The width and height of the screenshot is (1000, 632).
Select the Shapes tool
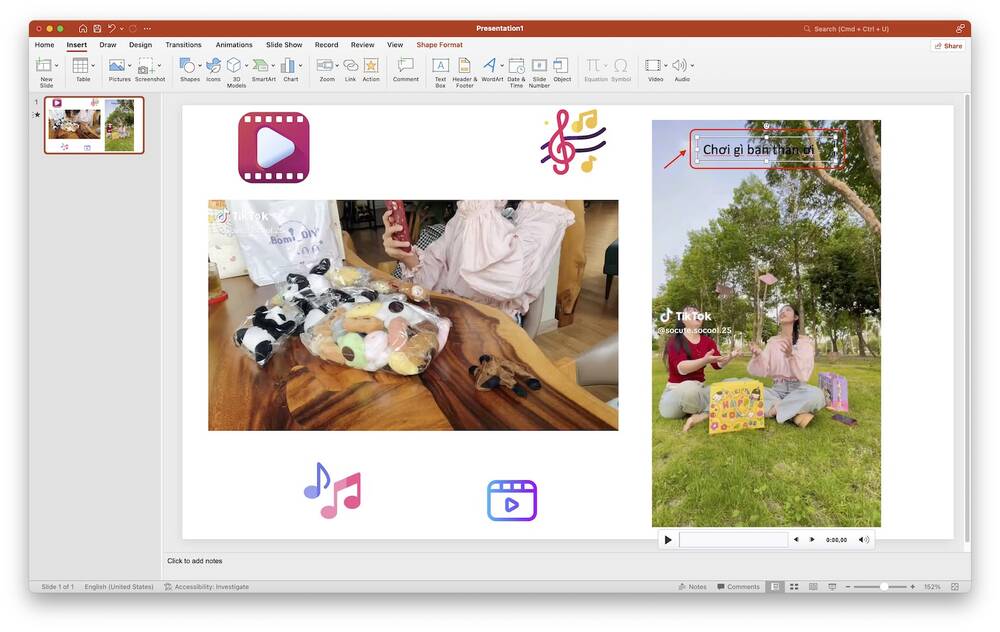pos(185,65)
